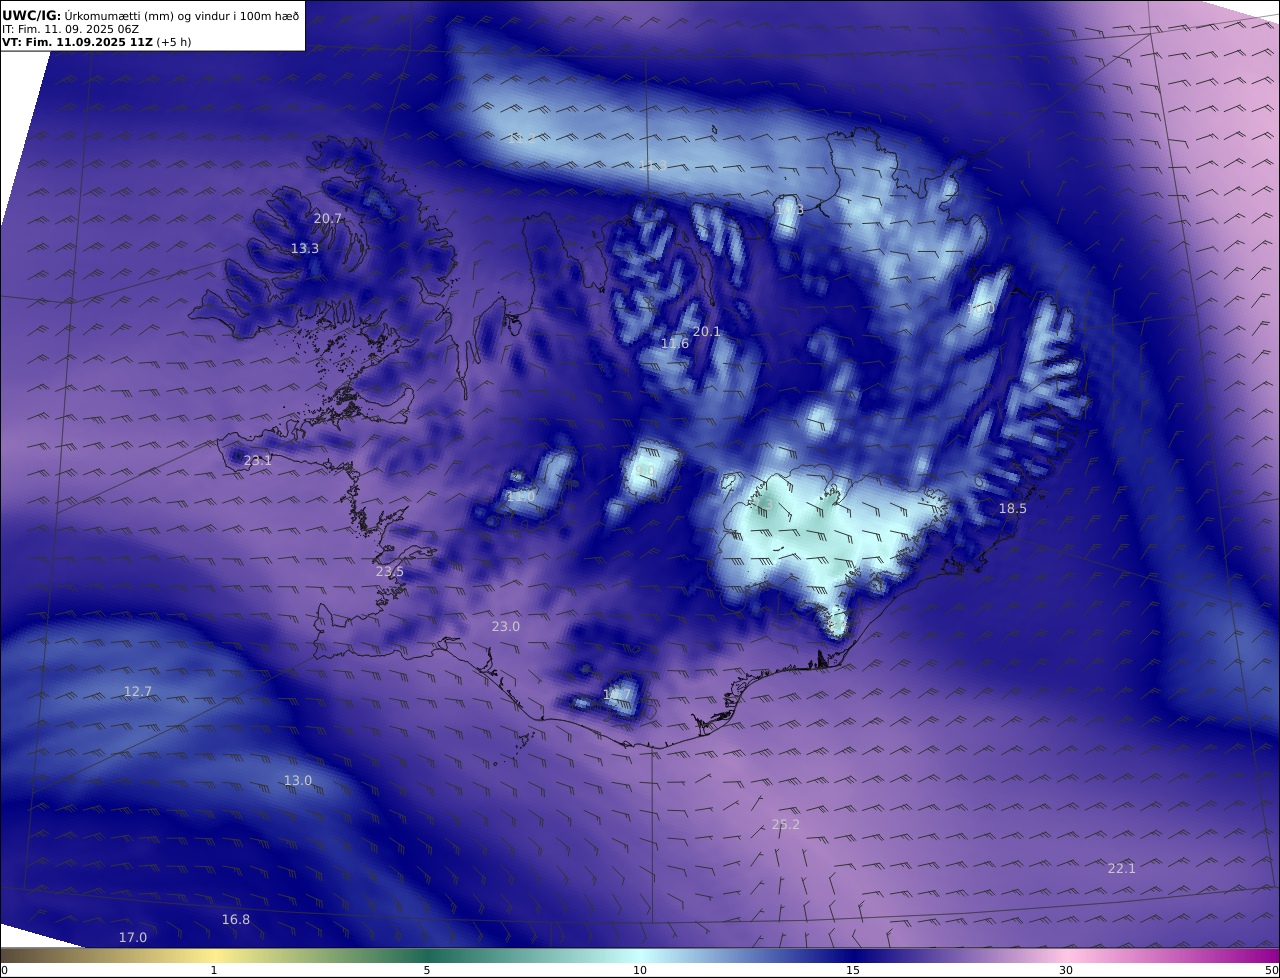Click the 0 tick on the color scale

[x=4, y=970]
